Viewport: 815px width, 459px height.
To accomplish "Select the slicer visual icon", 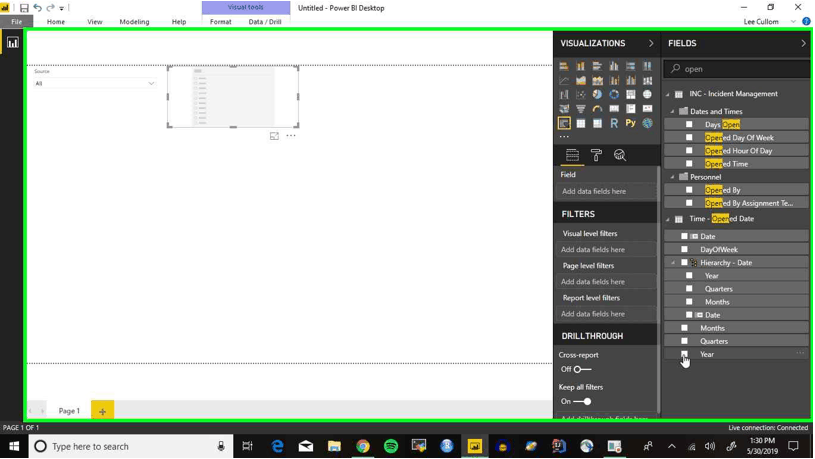I will coord(564,123).
